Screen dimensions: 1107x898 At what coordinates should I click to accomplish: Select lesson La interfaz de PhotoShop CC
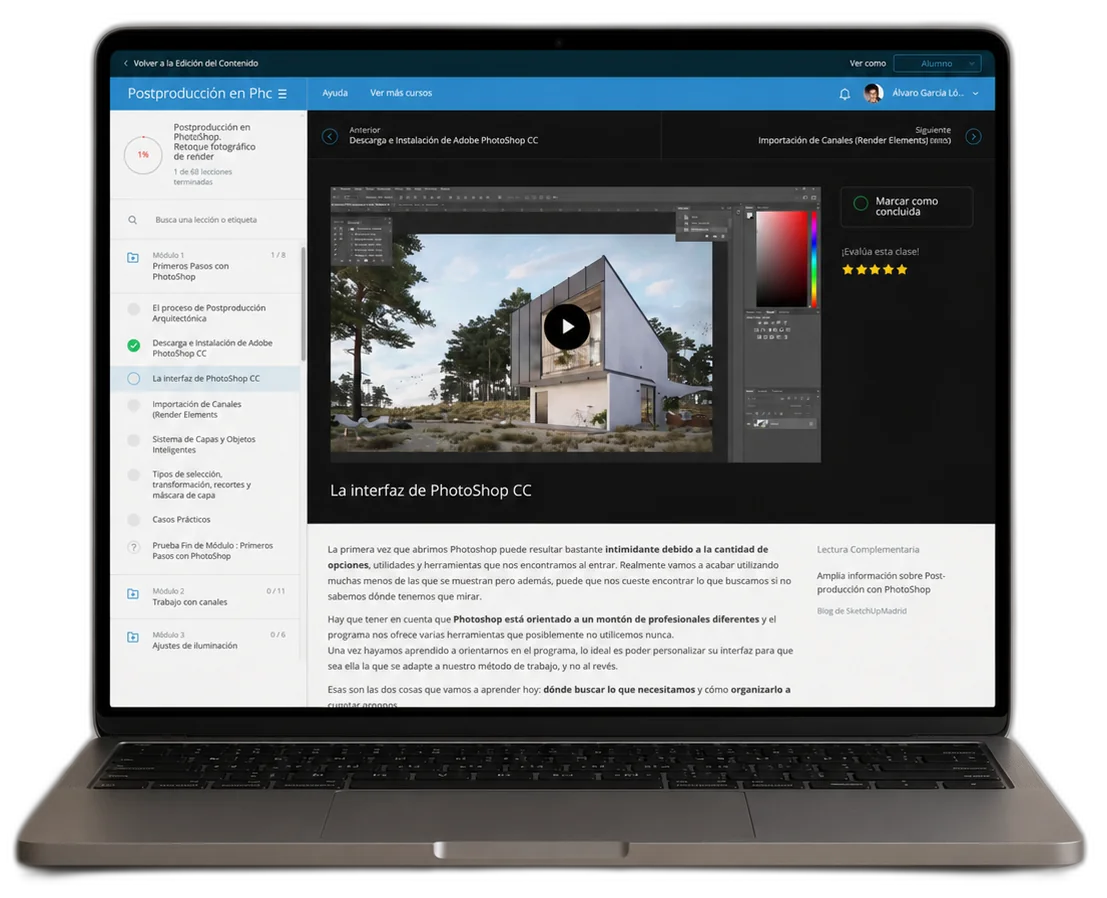click(205, 378)
